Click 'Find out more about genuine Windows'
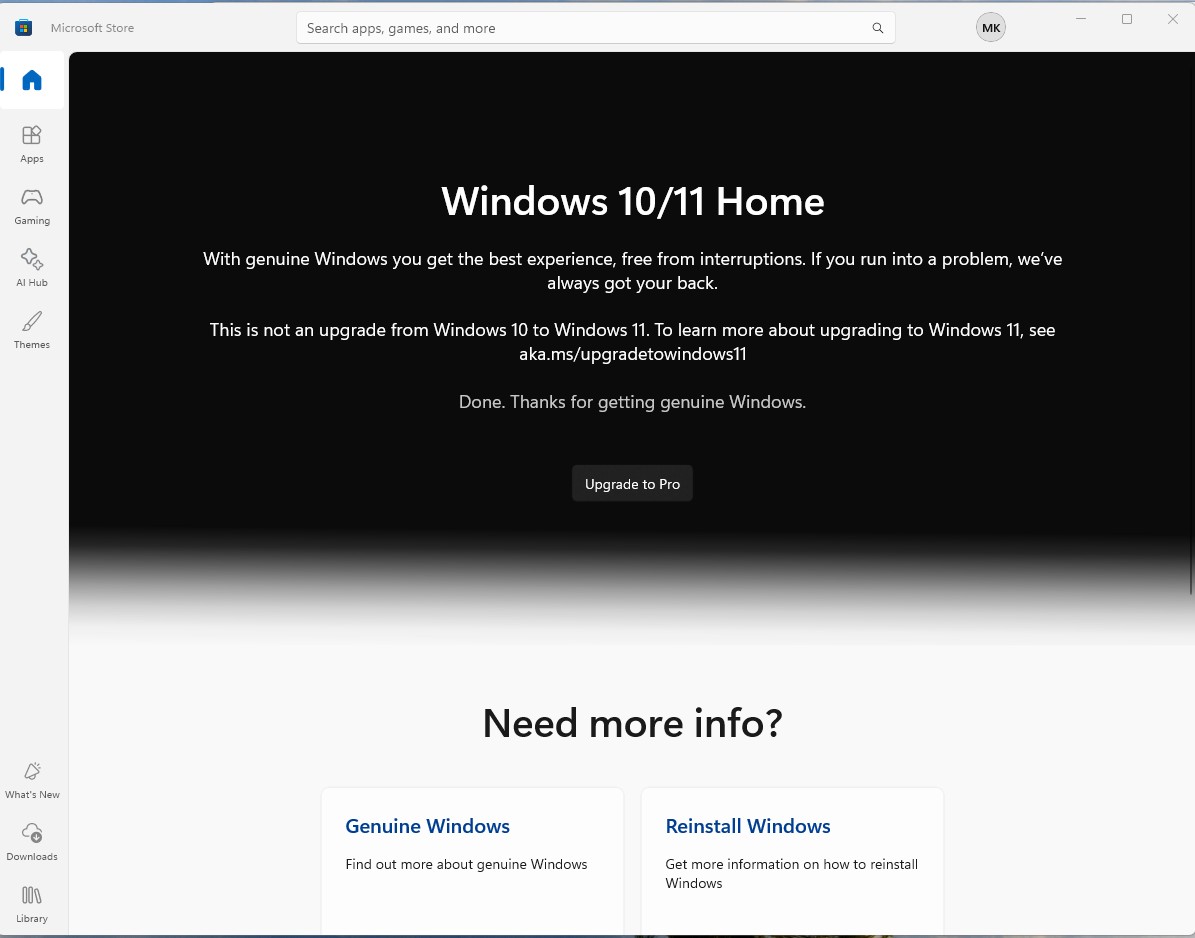The height and width of the screenshot is (938, 1195). [x=466, y=864]
